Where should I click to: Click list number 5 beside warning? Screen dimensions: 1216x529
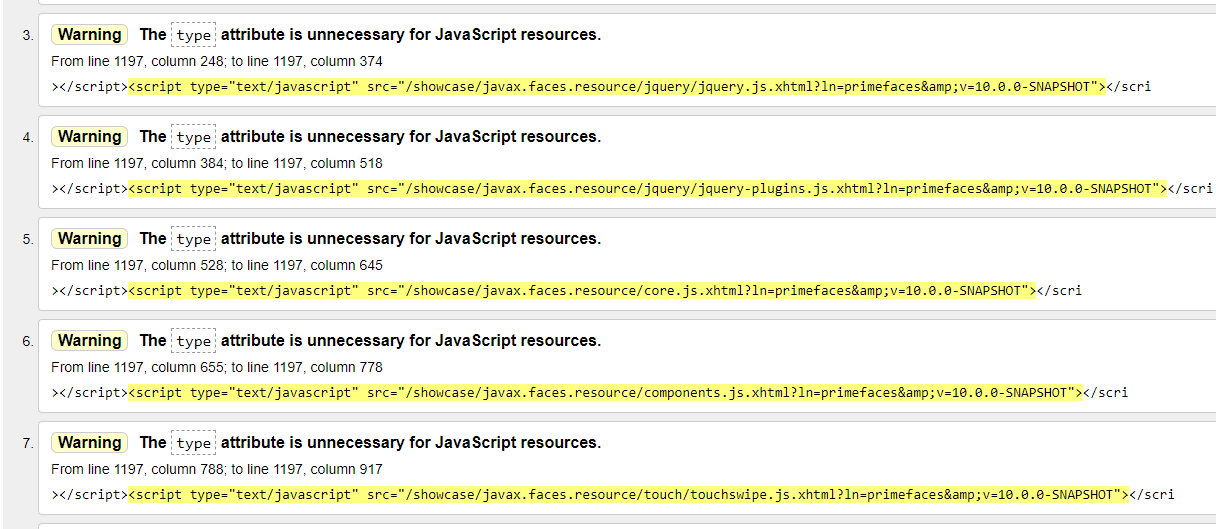tap(27, 240)
